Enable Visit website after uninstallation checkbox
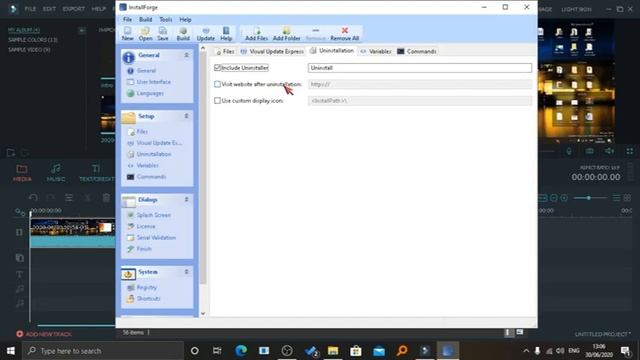This screenshot has width=640, height=360. coord(217,84)
